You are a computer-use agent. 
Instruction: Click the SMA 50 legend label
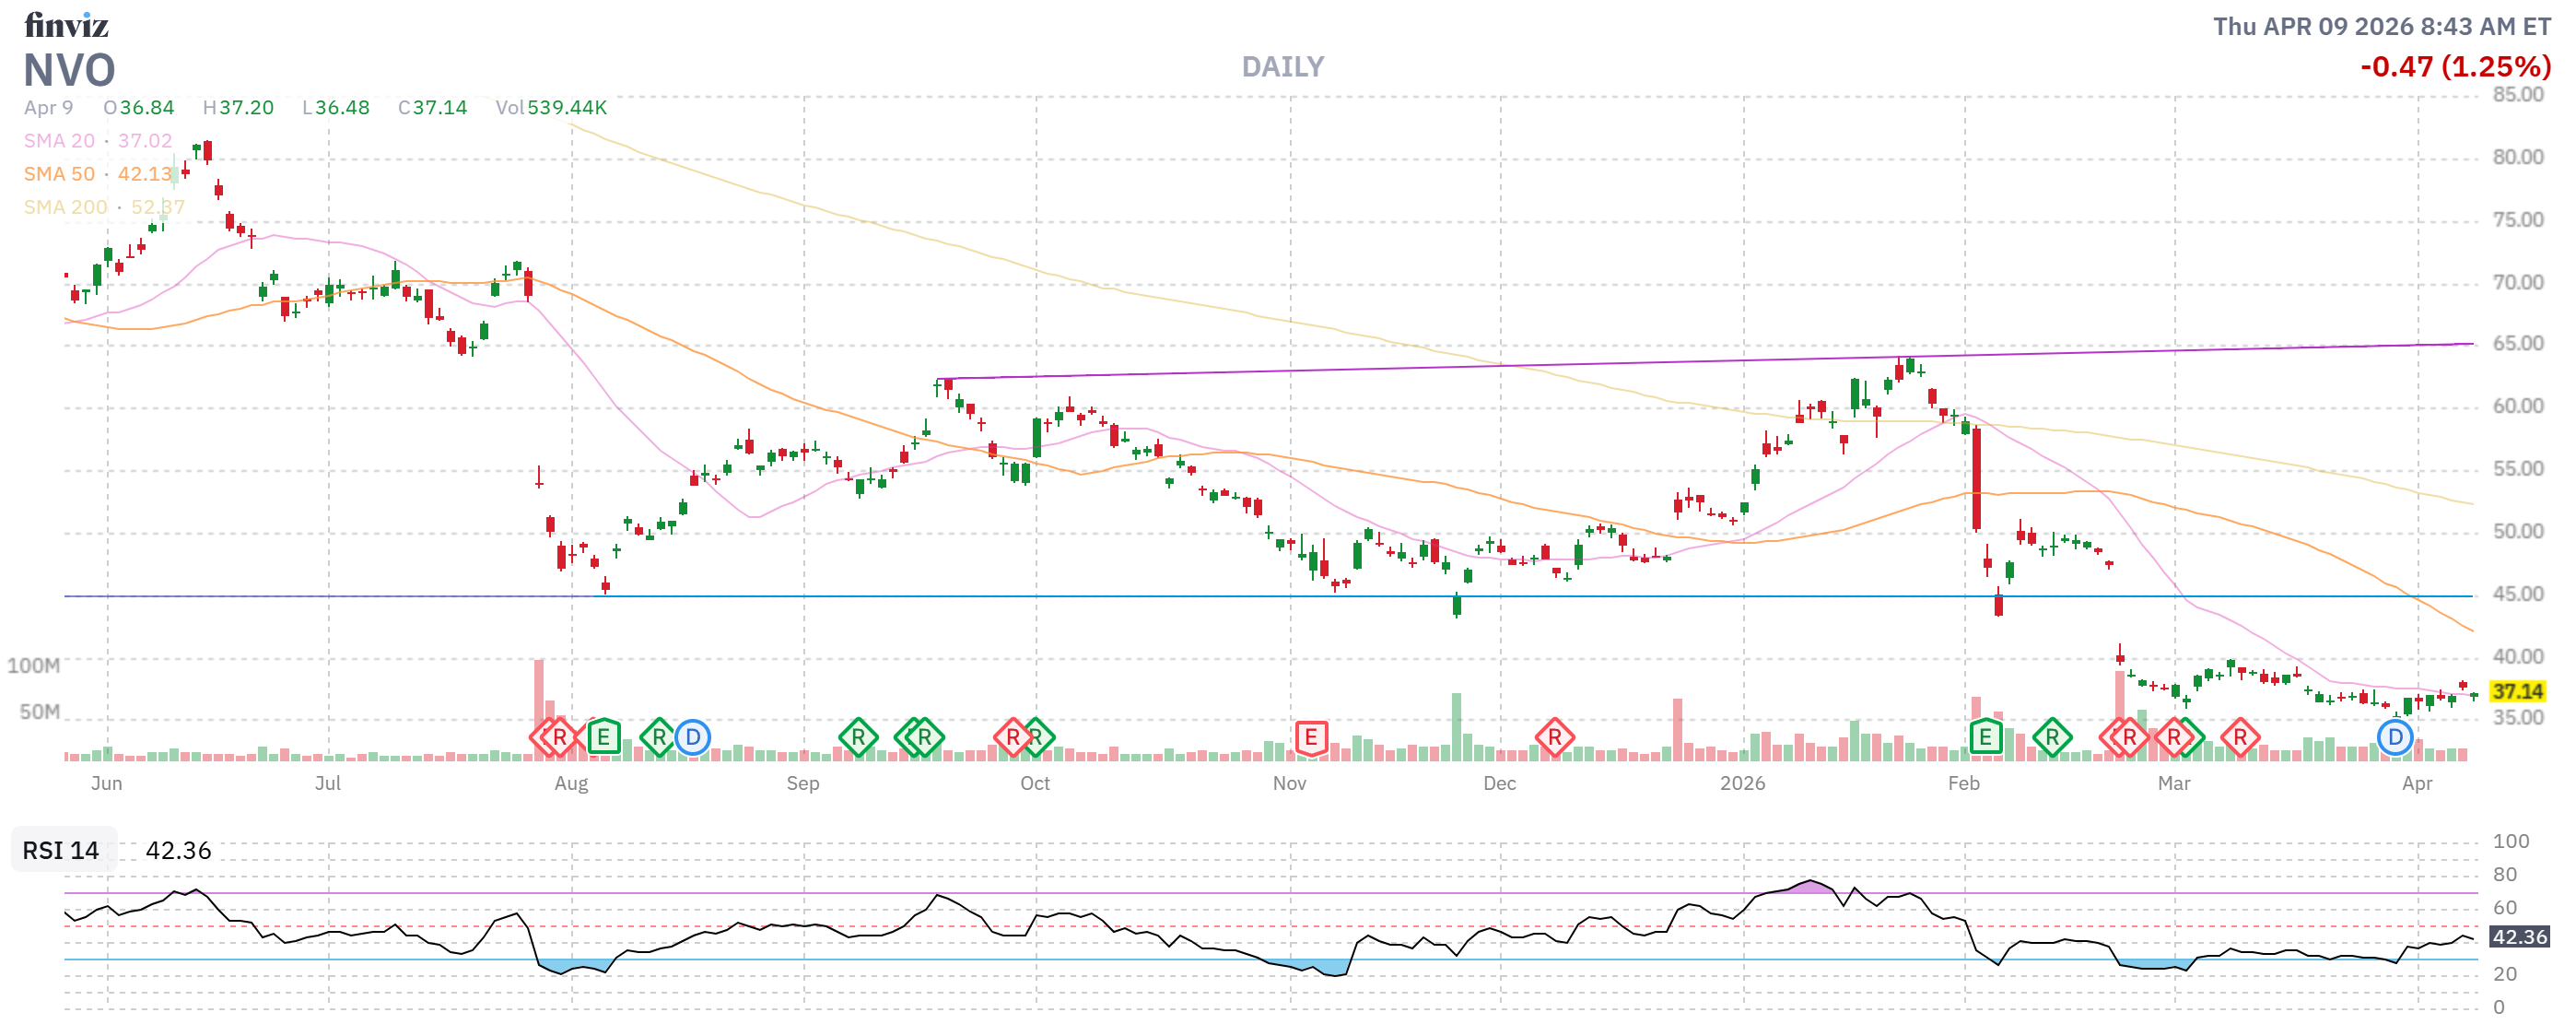tap(59, 174)
